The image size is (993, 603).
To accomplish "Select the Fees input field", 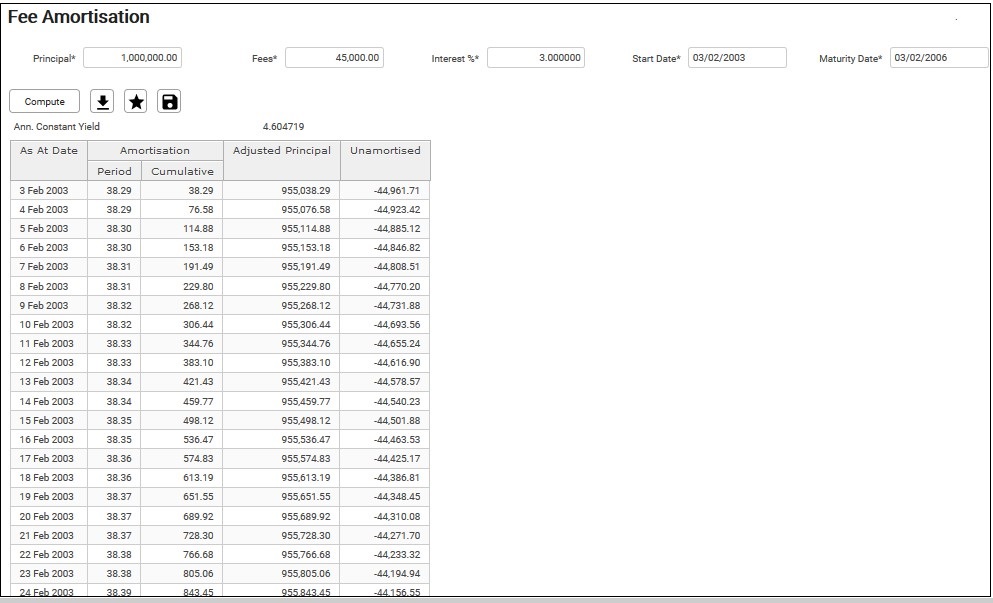I will (x=335, y=58).
